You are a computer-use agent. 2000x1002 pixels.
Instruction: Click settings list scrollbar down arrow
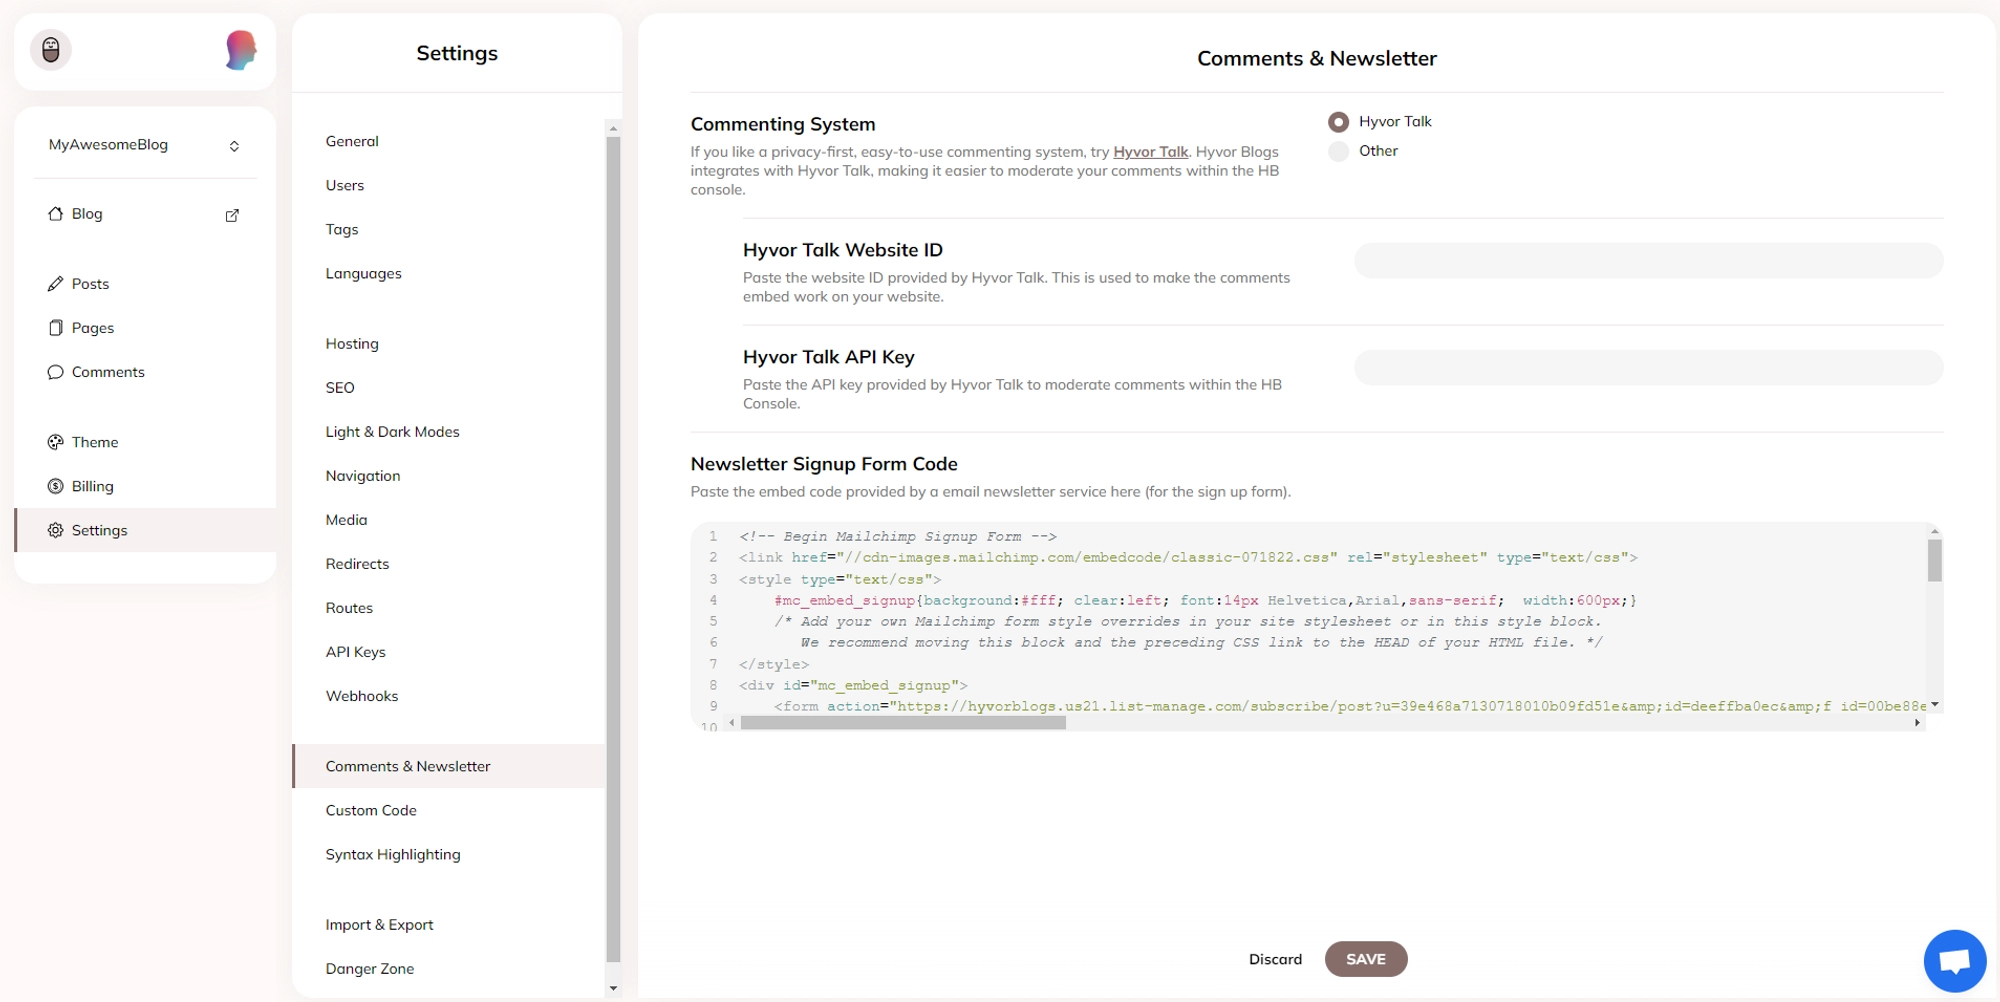[x=613, y=988]
